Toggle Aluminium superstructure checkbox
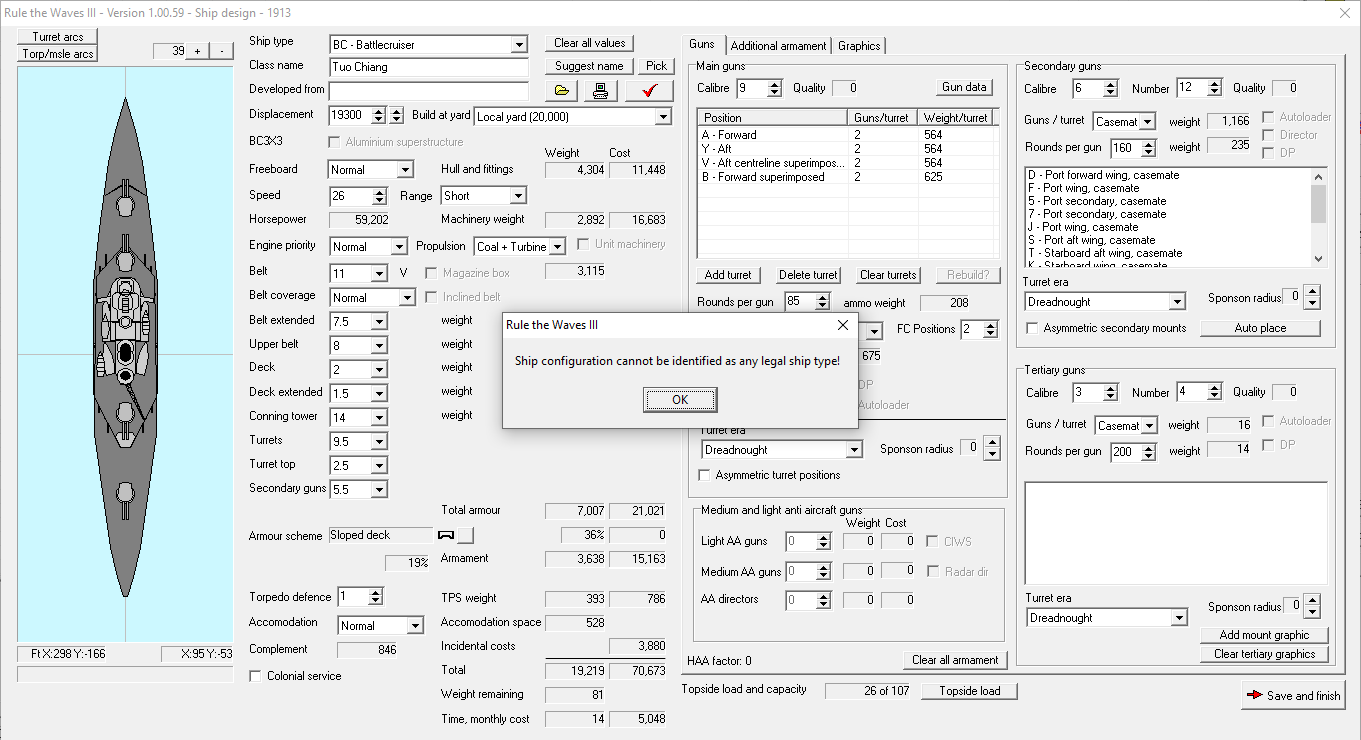Screen dimensions: 1361x740 pyautogui.click(x=335, y=142)
